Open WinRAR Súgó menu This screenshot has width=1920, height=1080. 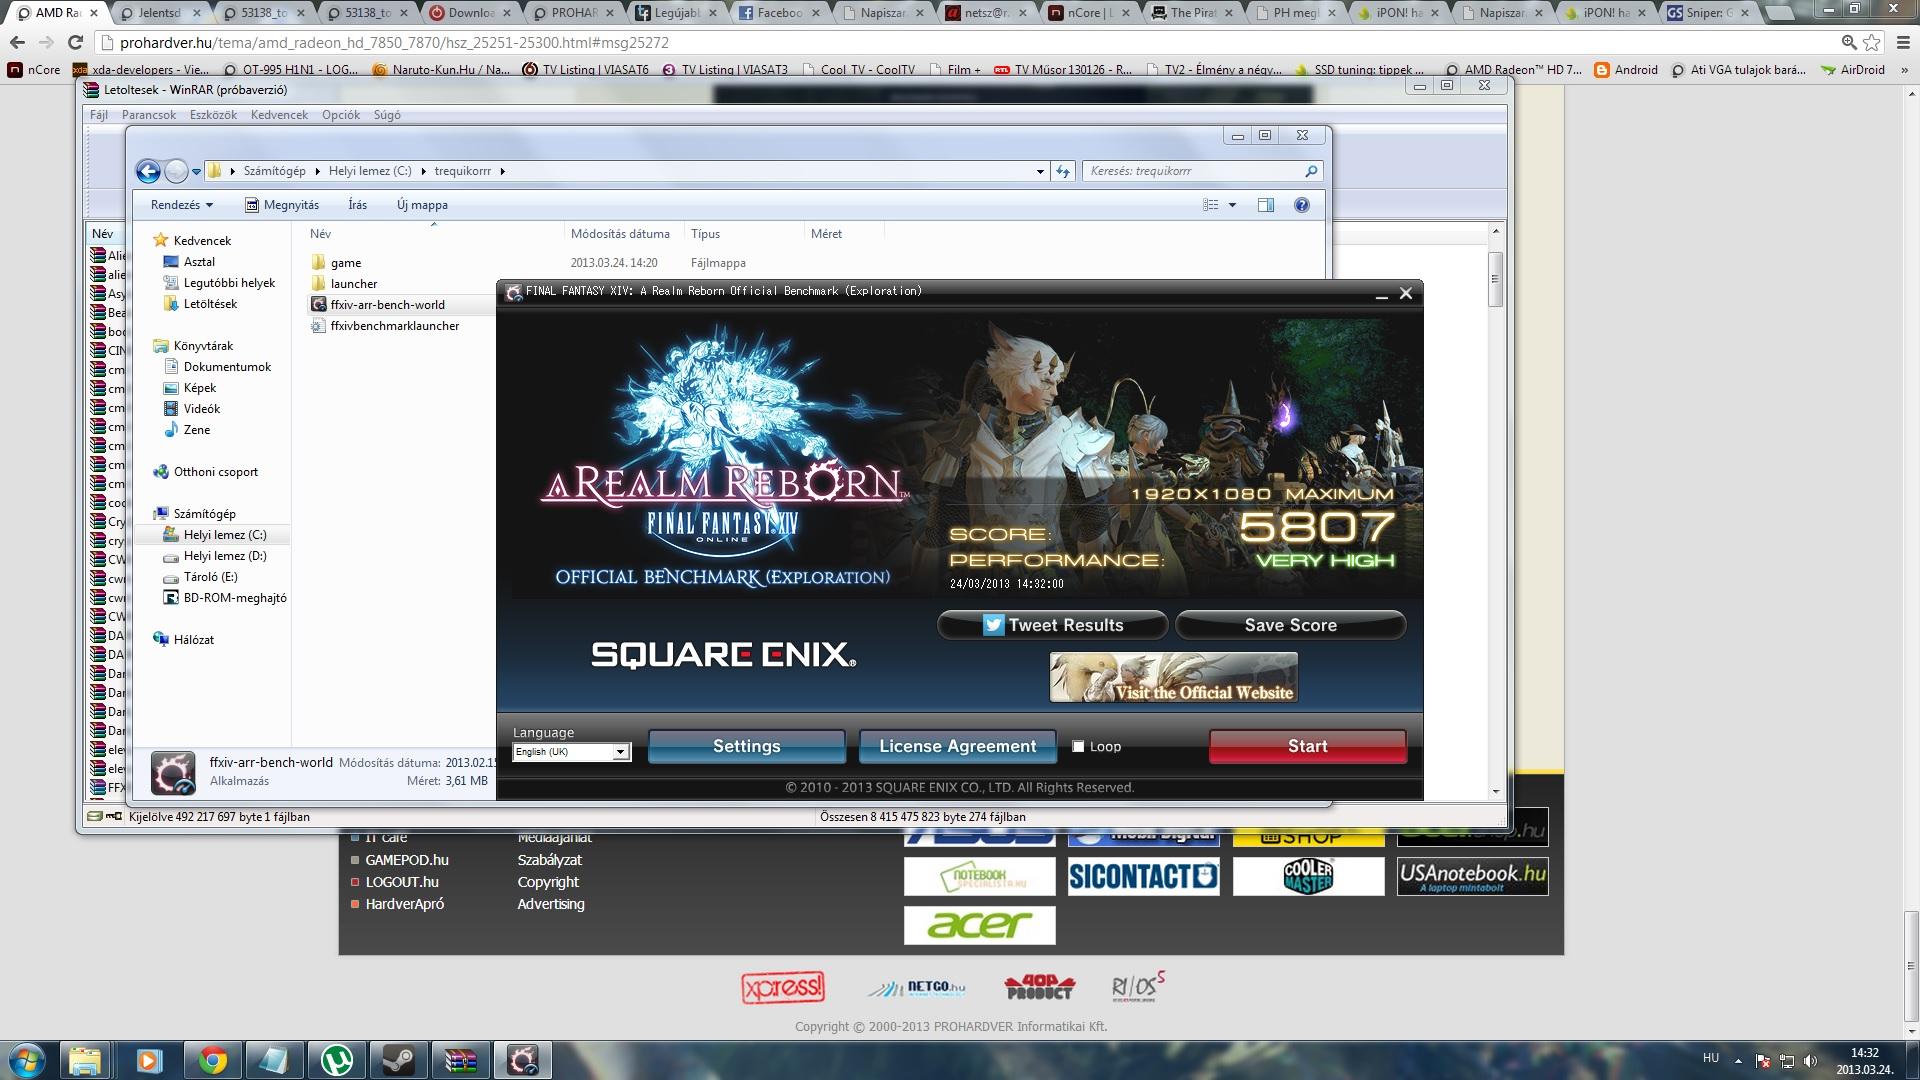coord(387,115)
